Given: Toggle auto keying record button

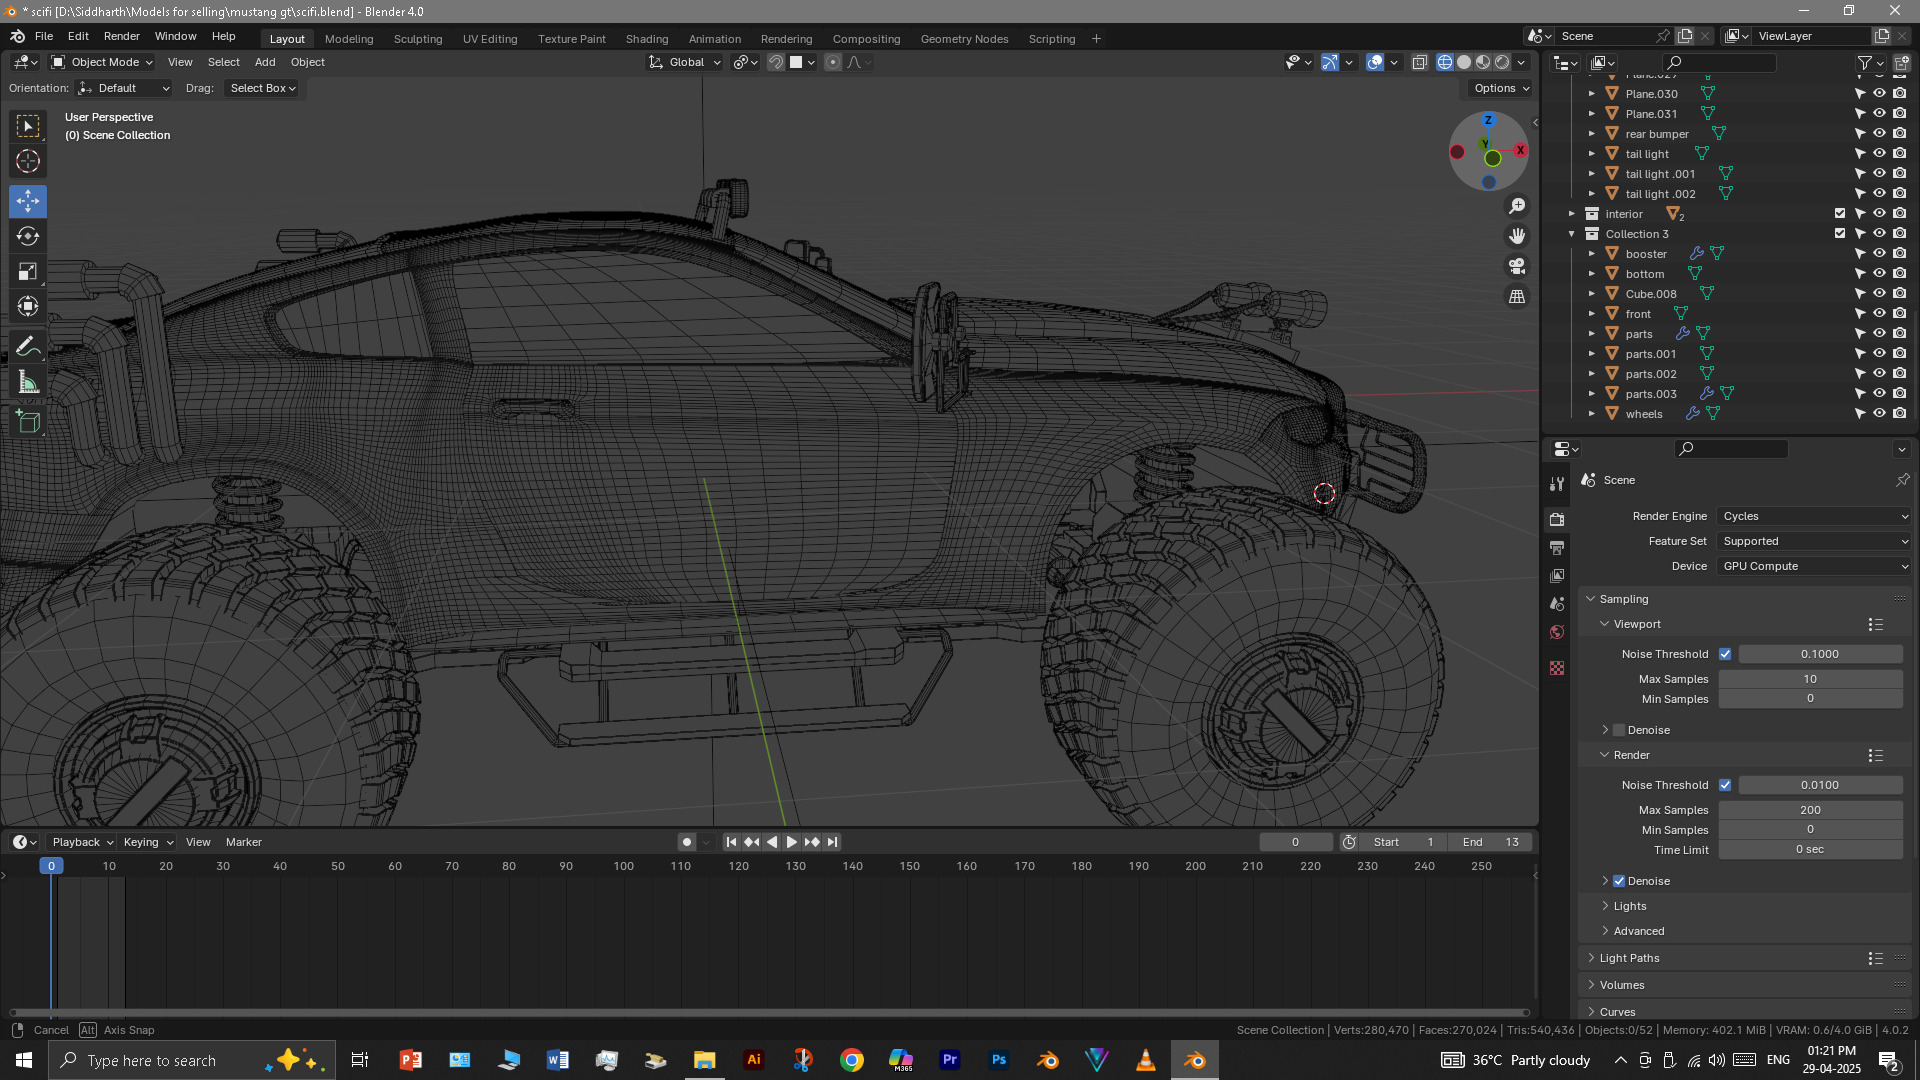Looking at the screenshot, I should tap(686, 842).
